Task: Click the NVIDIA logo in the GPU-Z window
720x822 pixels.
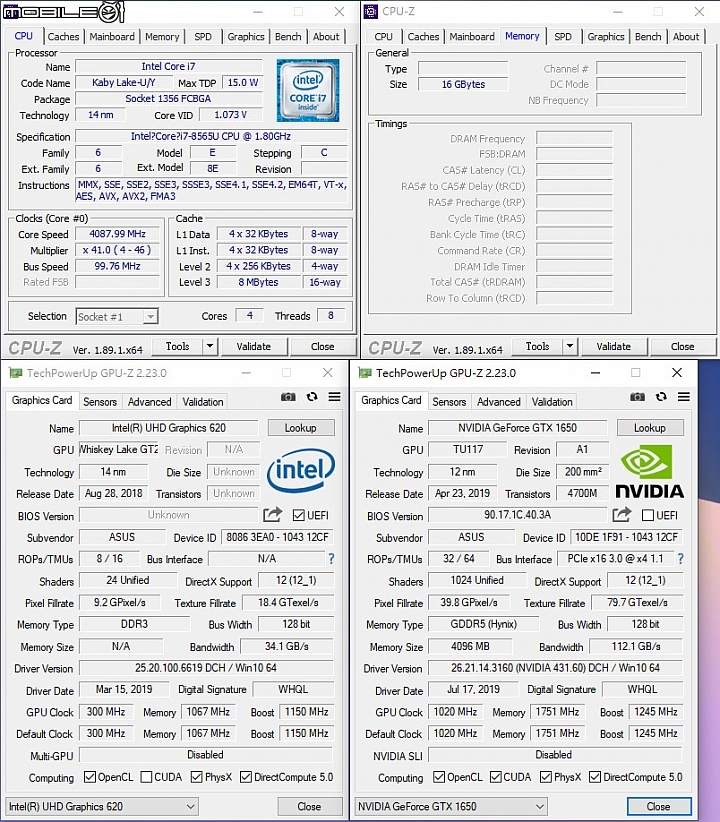Action: (649, 472)
